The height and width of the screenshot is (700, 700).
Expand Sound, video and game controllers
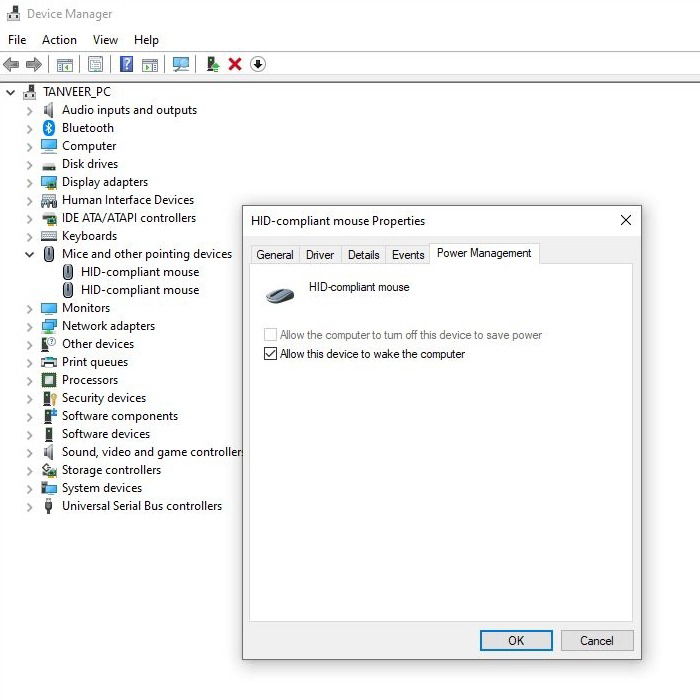(29, 453)
